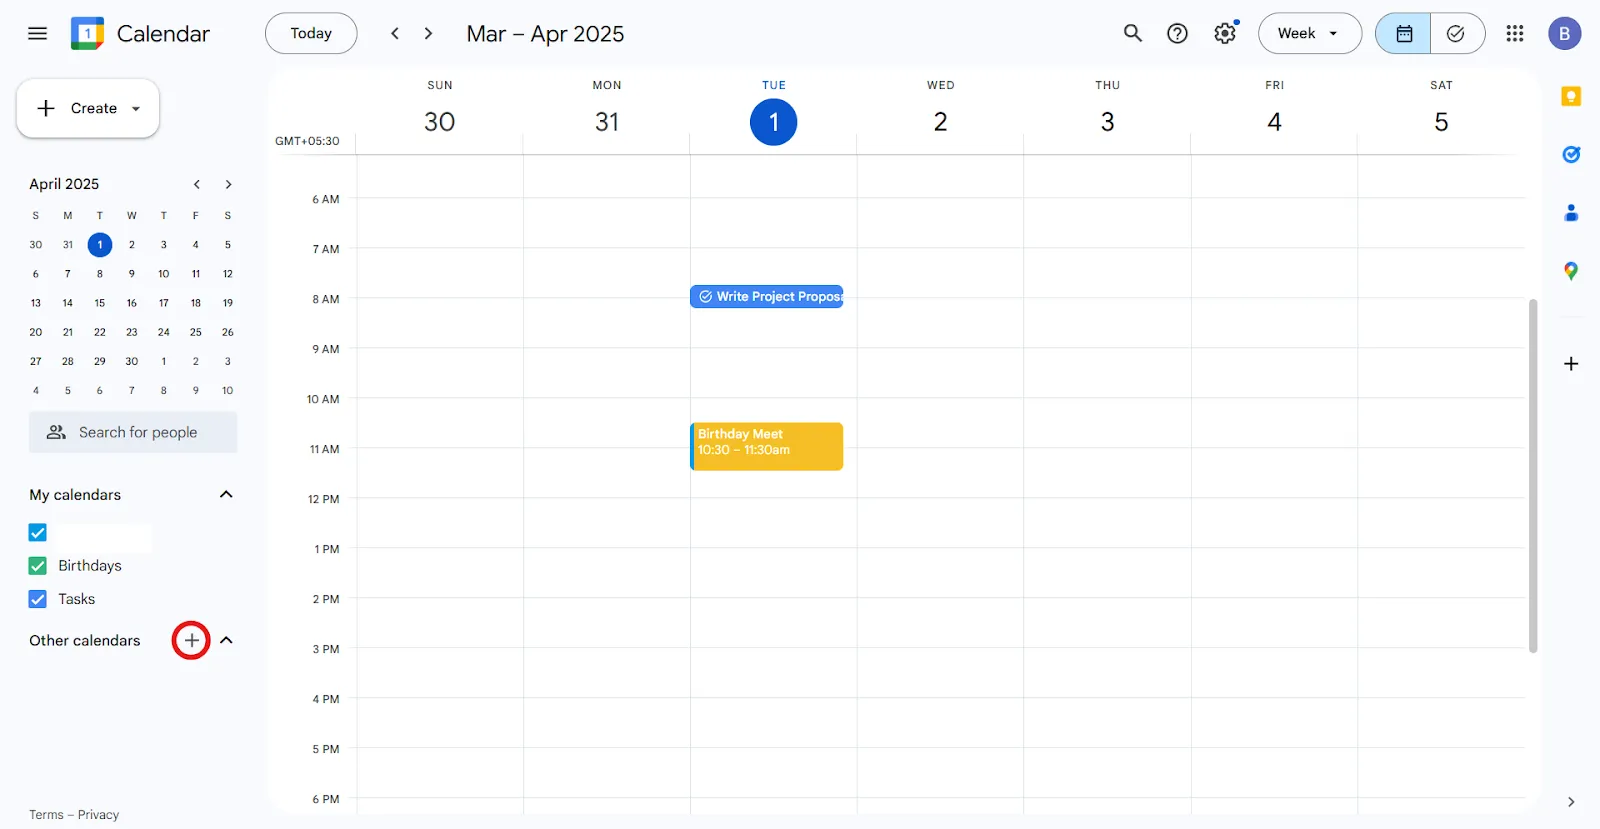Open the Week view dropdown

(x=1310, y=33)
